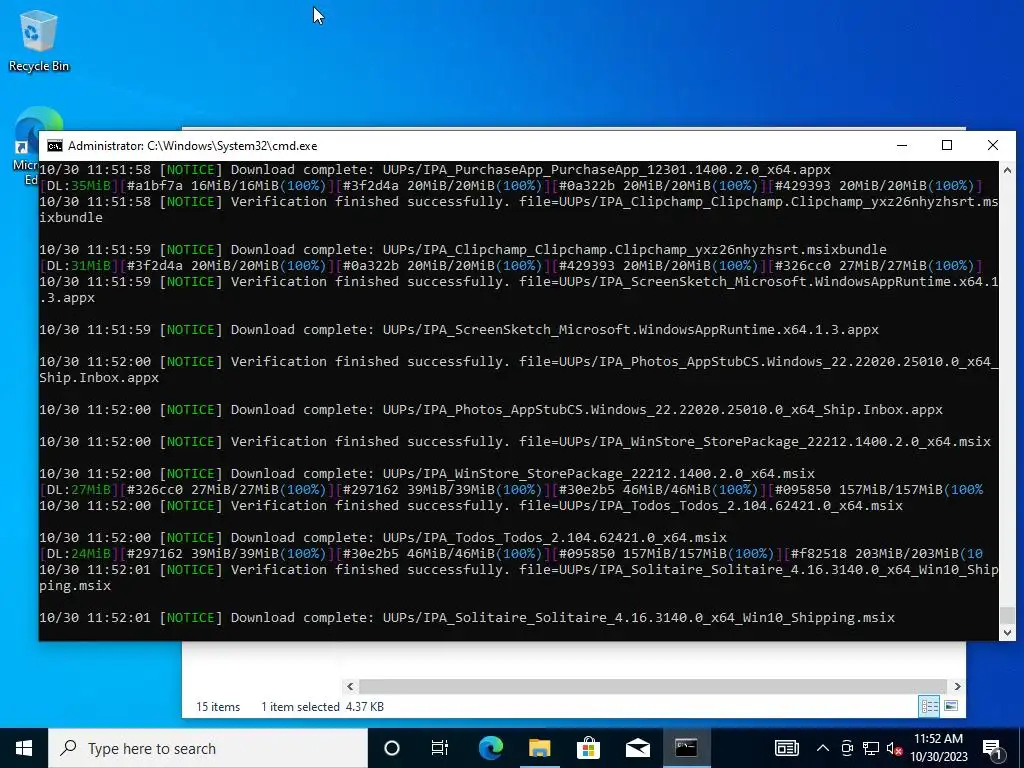The width and height of the screenshot is (1024, 768).
Task: Open Task View on the taskbar
Action: tap(440, 748)
